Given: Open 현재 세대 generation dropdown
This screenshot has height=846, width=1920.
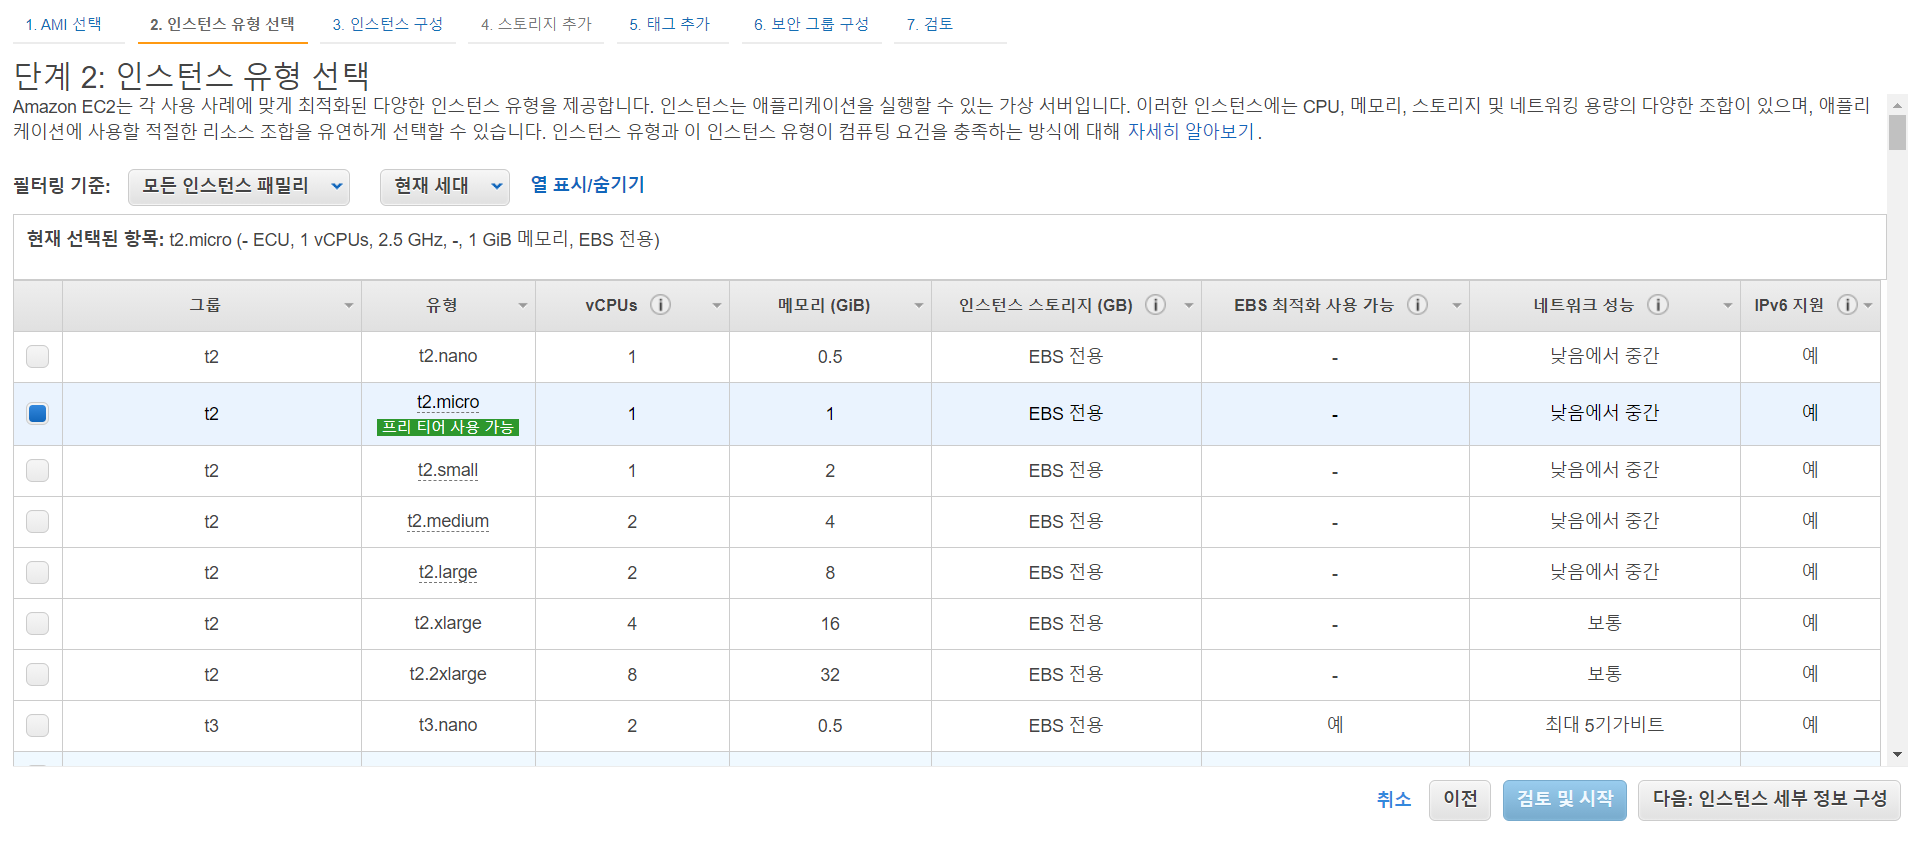Looking at the screenshot, I should [445, 186].
